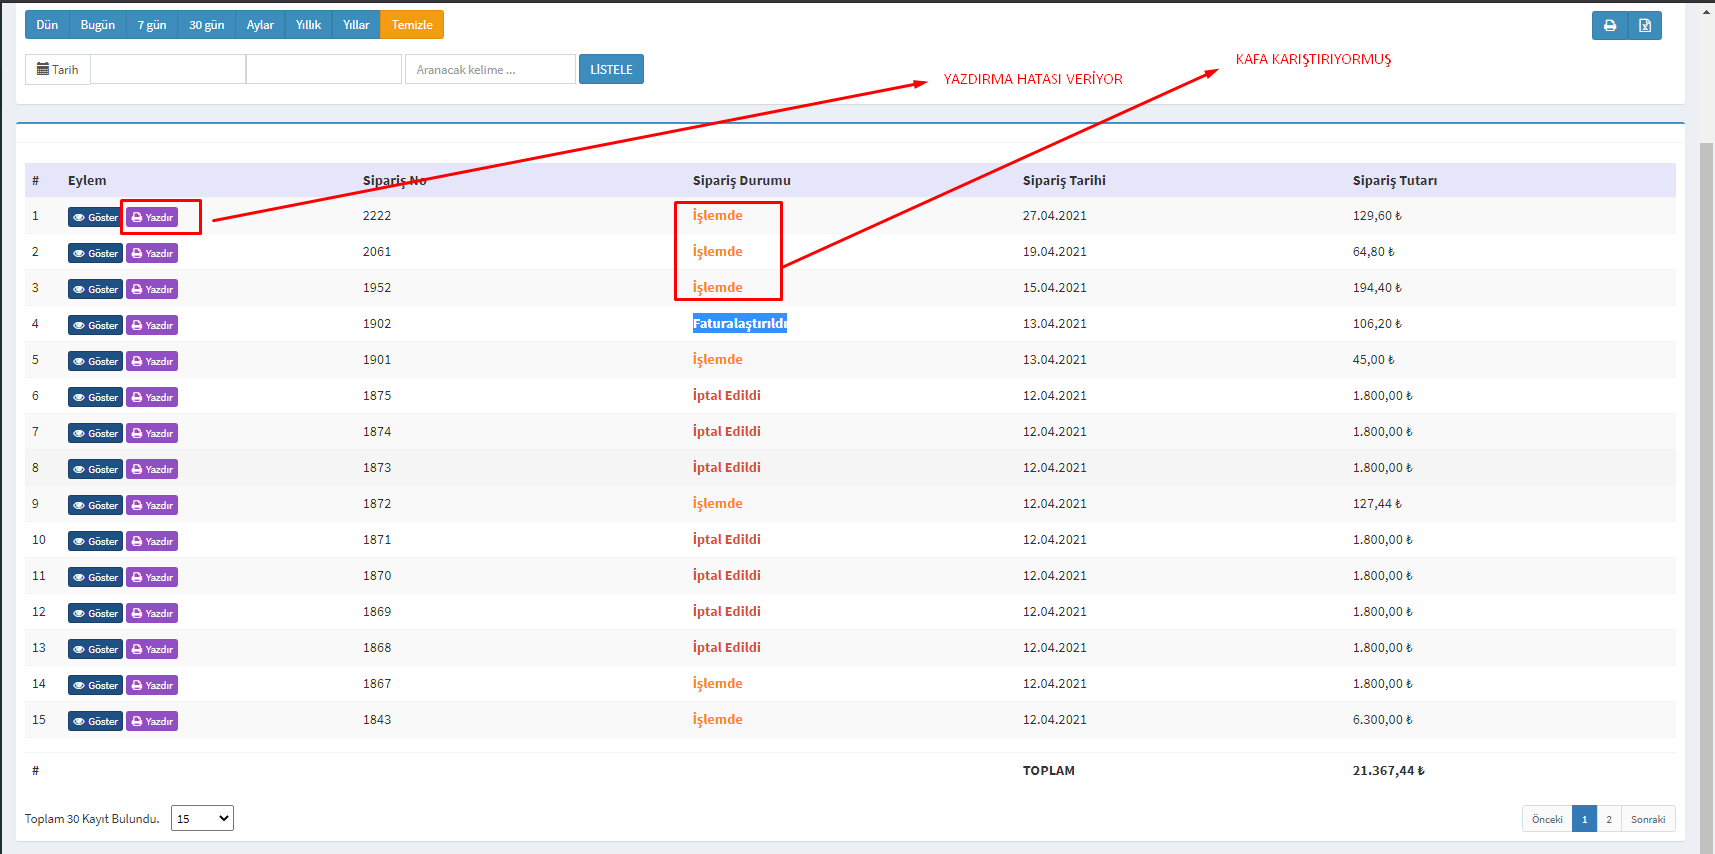This screenshot has height=854, width=1715.
Task: Filter by Aylar period
Action: pos(260,25)
